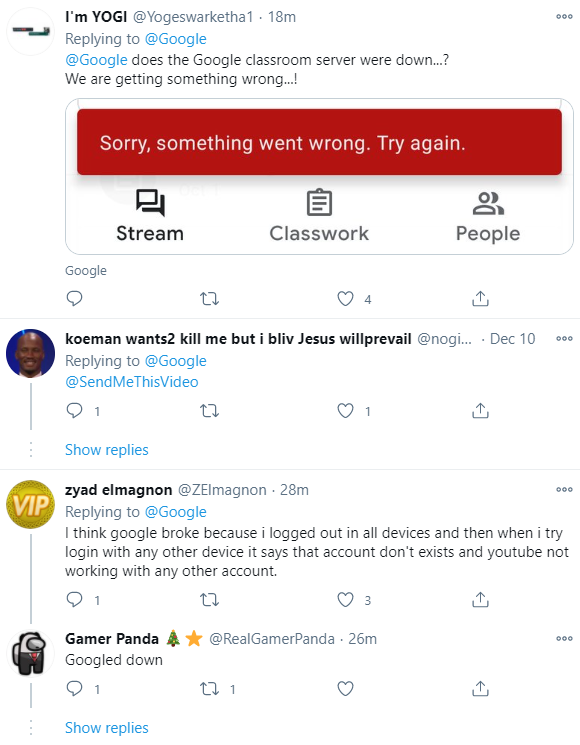The height and width of the screenshot is (745, 580).
Task: Open Gamer Panda's profile avatar
Action: point(30,654)
